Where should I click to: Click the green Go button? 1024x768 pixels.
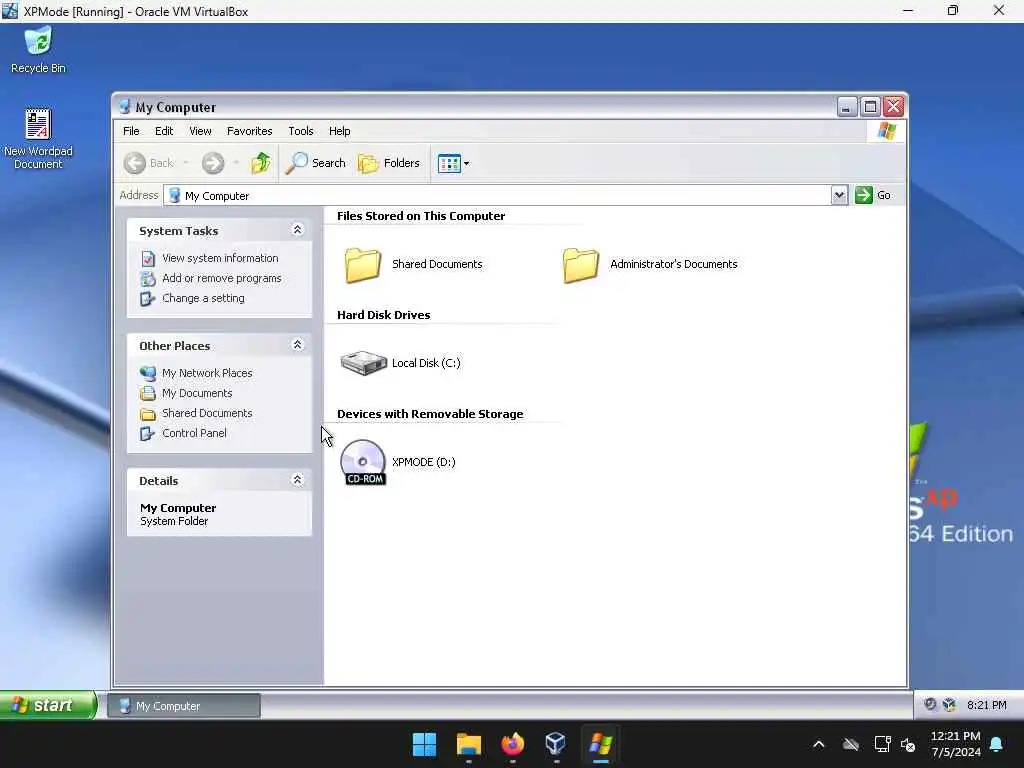point(873,195)
